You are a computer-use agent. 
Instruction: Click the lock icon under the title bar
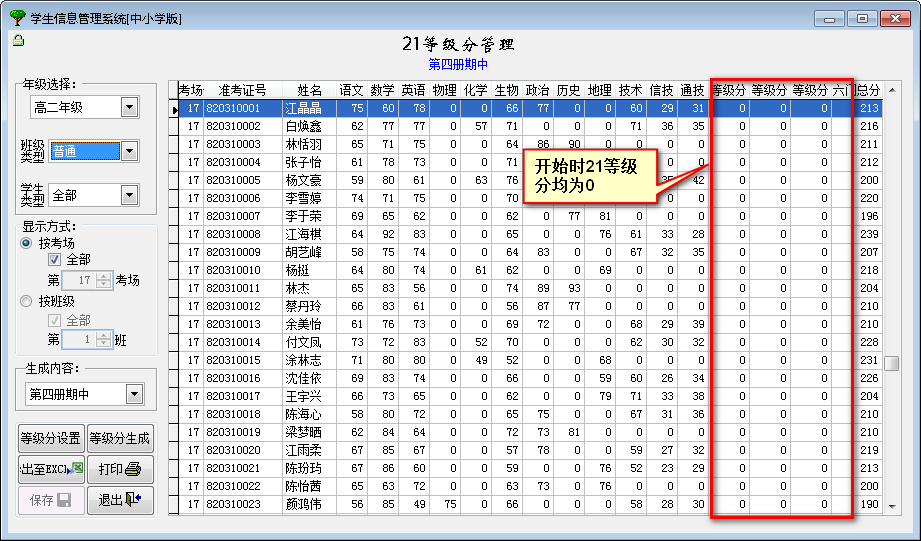point(18,40)
